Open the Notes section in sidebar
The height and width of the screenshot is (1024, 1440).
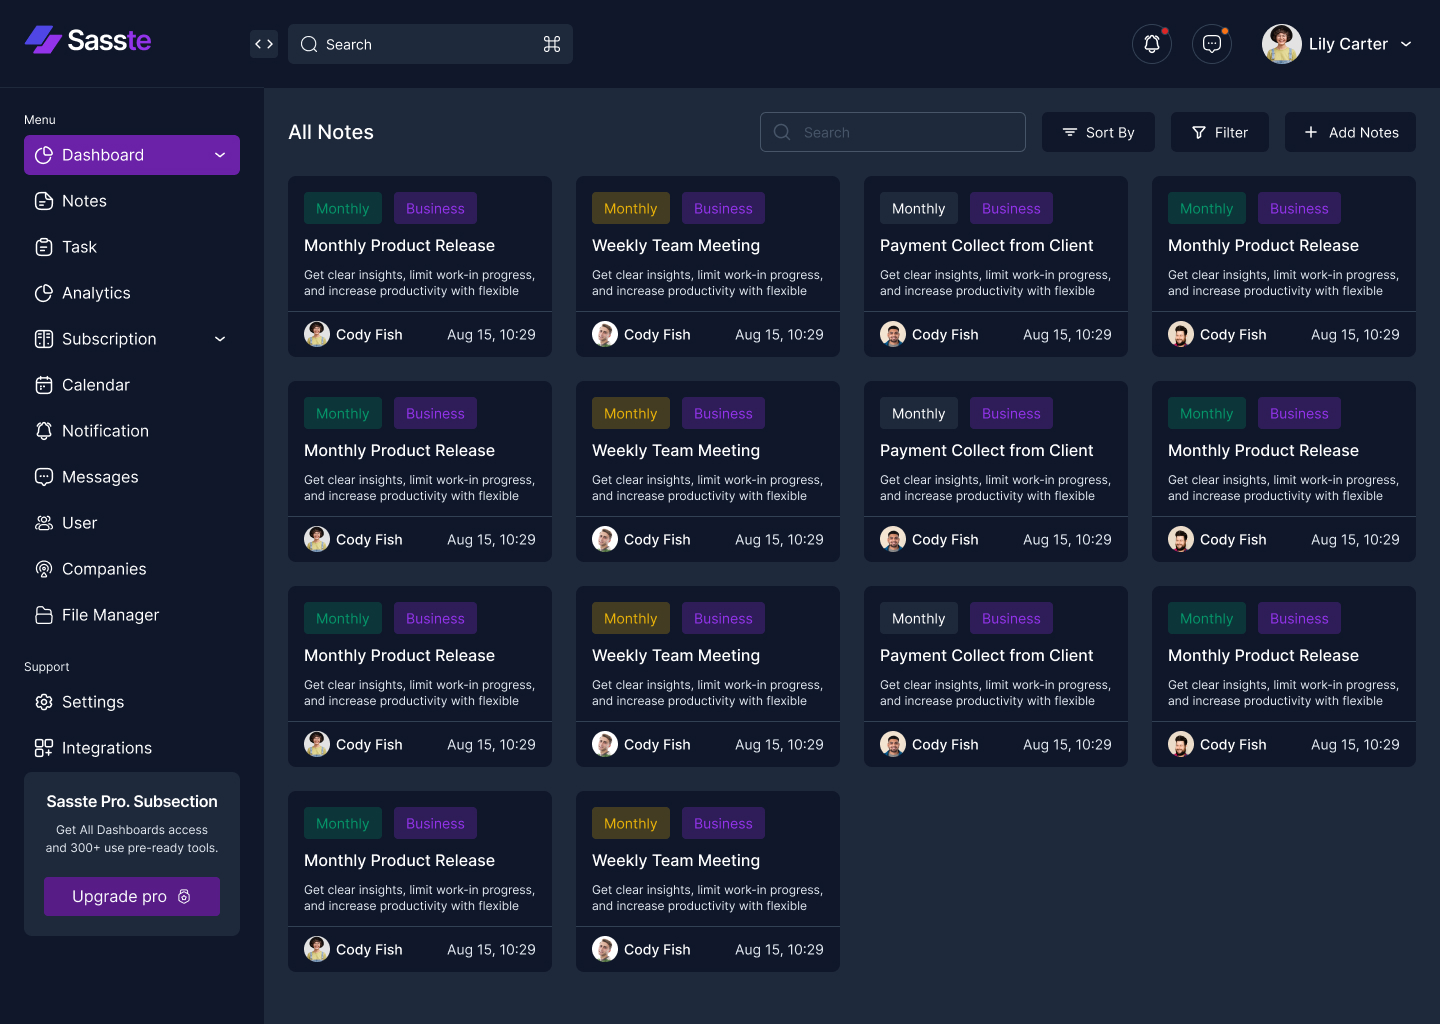click(x=84, y=200)
